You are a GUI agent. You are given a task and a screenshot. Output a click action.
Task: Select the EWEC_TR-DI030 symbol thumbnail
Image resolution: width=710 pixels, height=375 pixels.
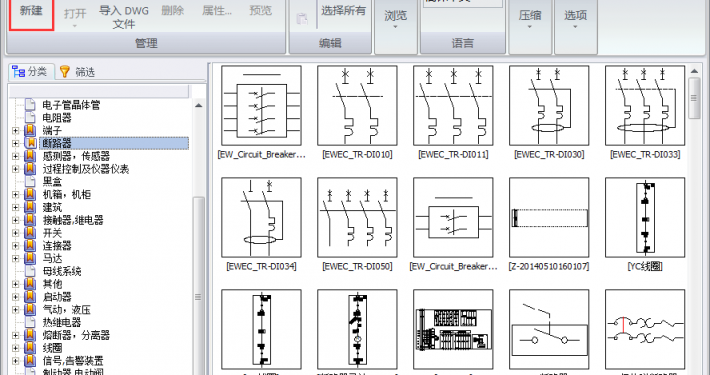coord(549,106)
